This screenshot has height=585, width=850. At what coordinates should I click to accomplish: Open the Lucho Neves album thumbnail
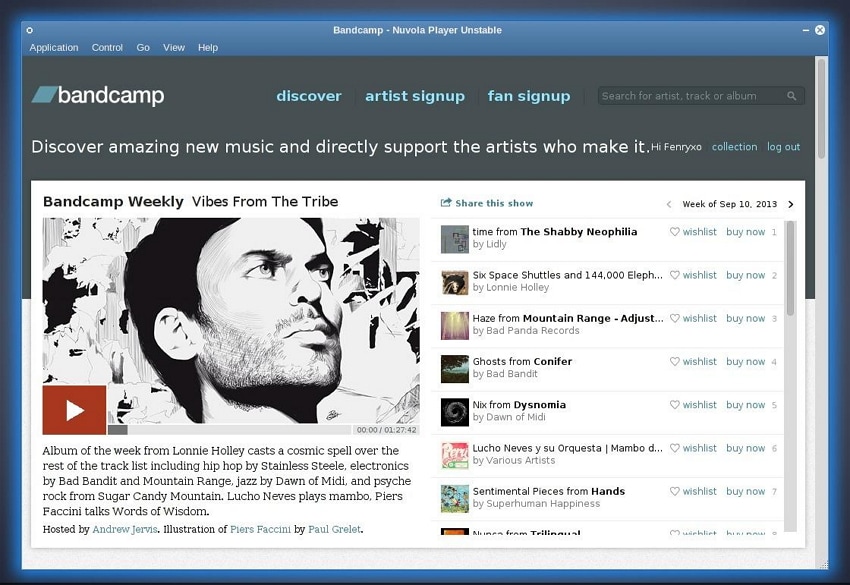[455, 455]
